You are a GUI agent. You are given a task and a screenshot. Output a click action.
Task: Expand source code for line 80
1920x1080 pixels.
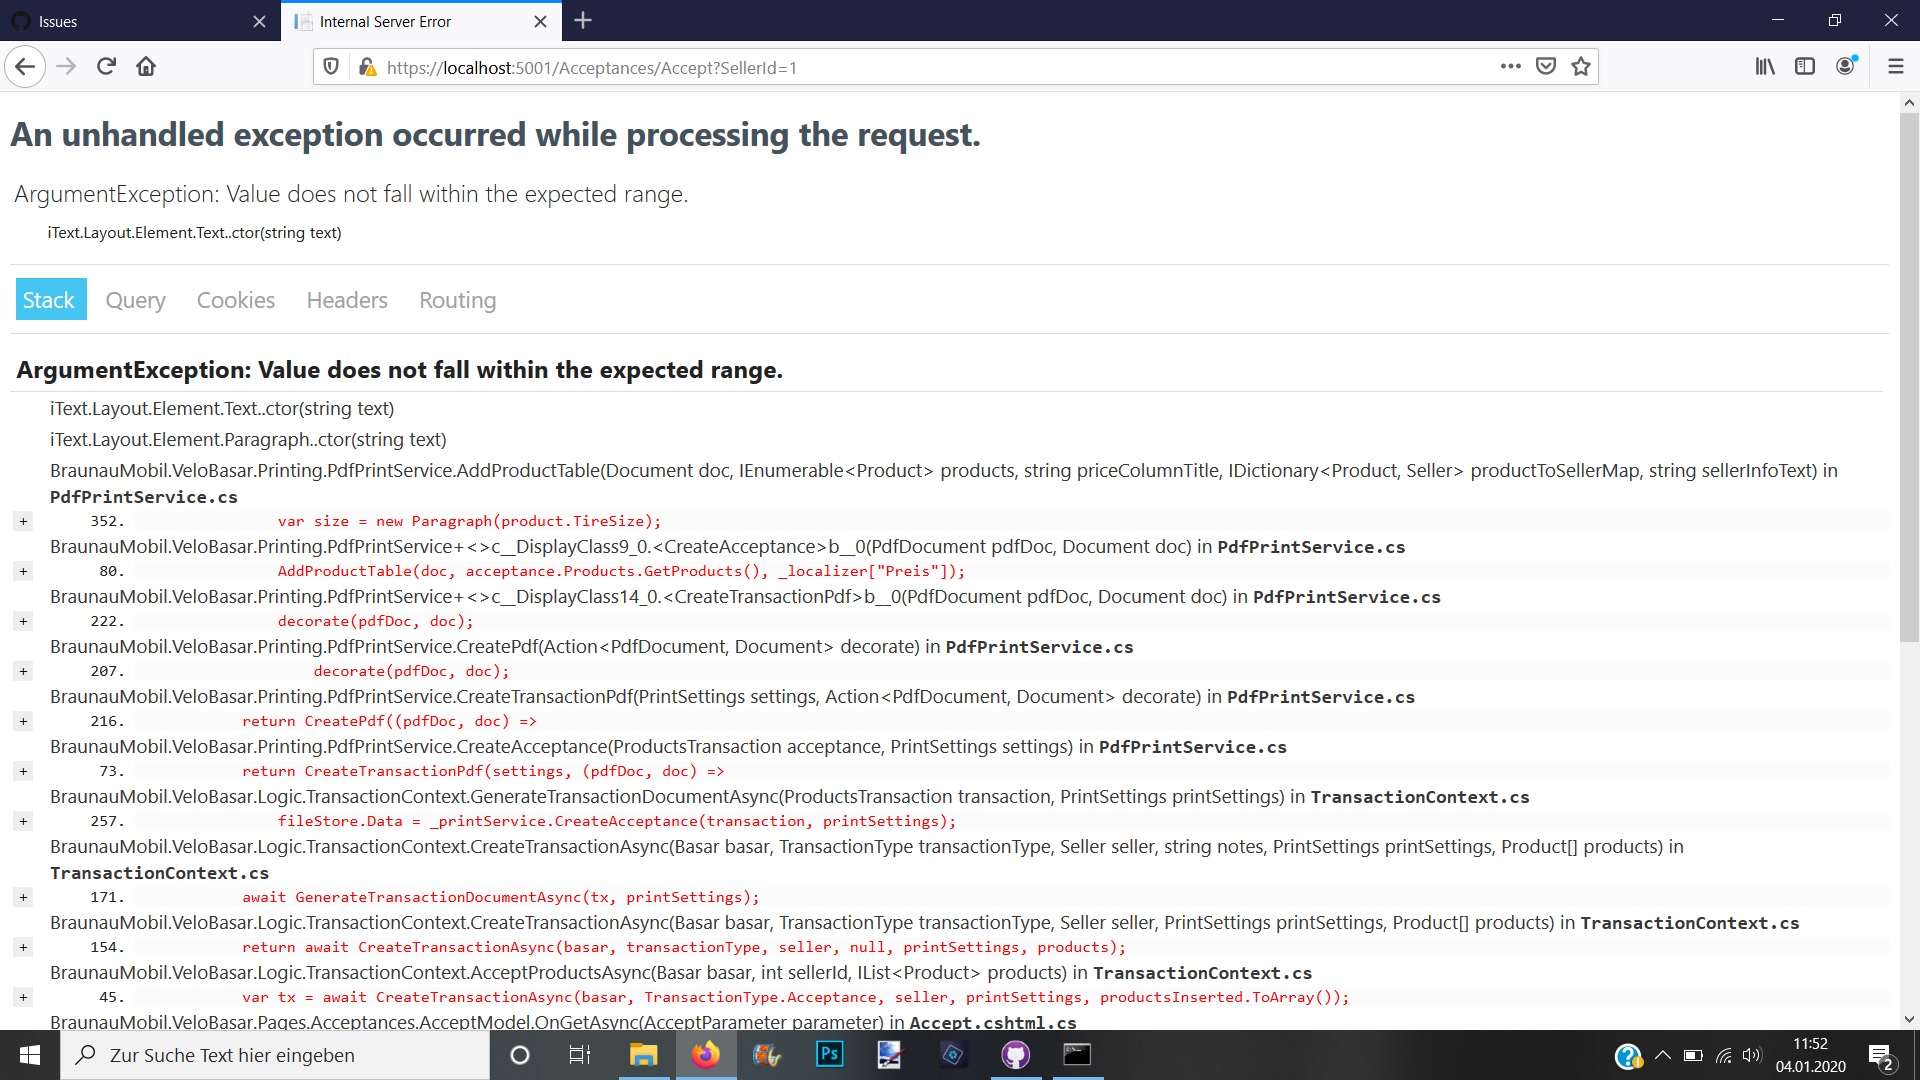23,571
